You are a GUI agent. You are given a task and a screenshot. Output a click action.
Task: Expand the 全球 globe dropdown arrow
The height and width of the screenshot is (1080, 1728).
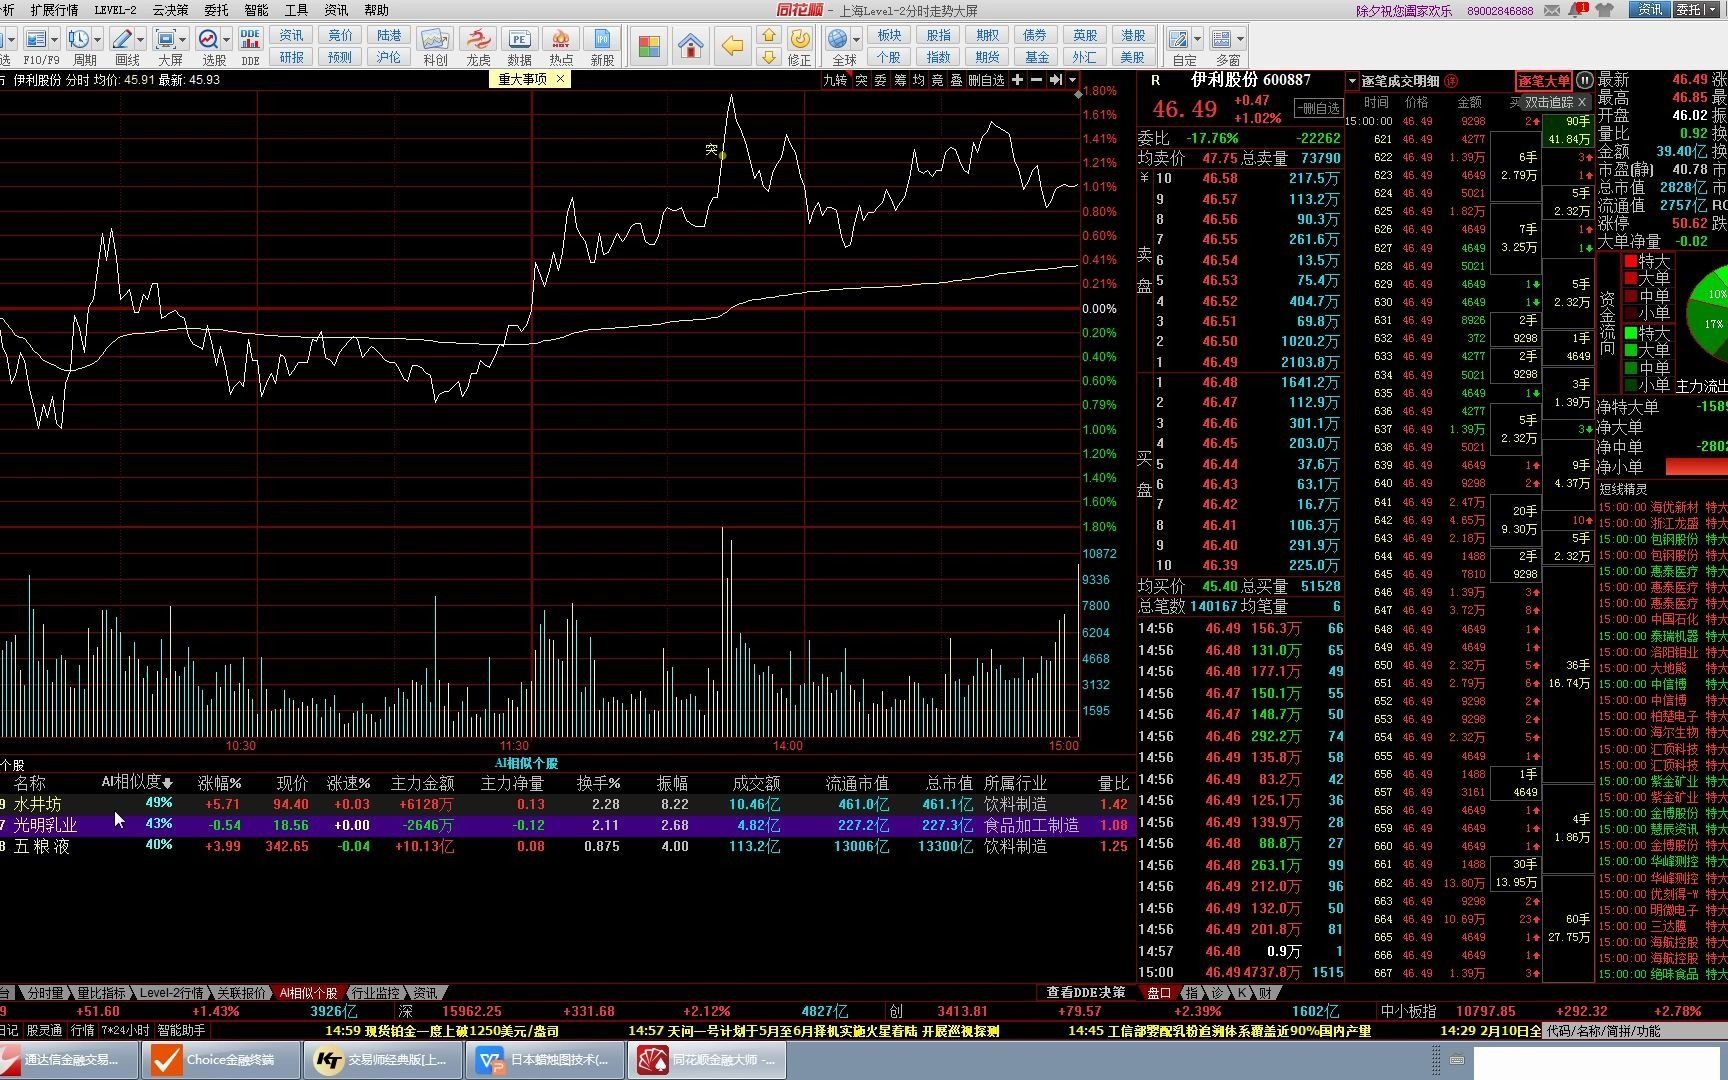(857, 40)
